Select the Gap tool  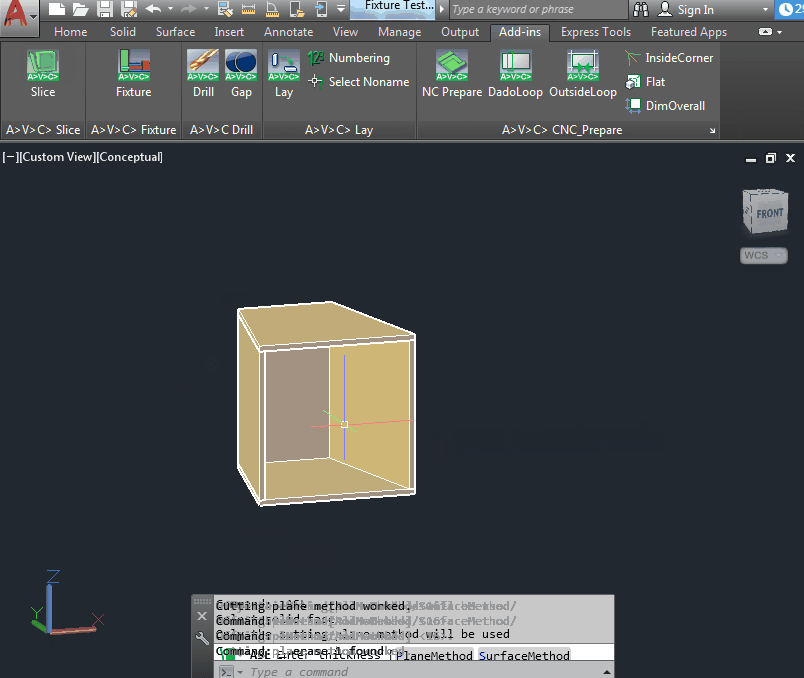241,73
